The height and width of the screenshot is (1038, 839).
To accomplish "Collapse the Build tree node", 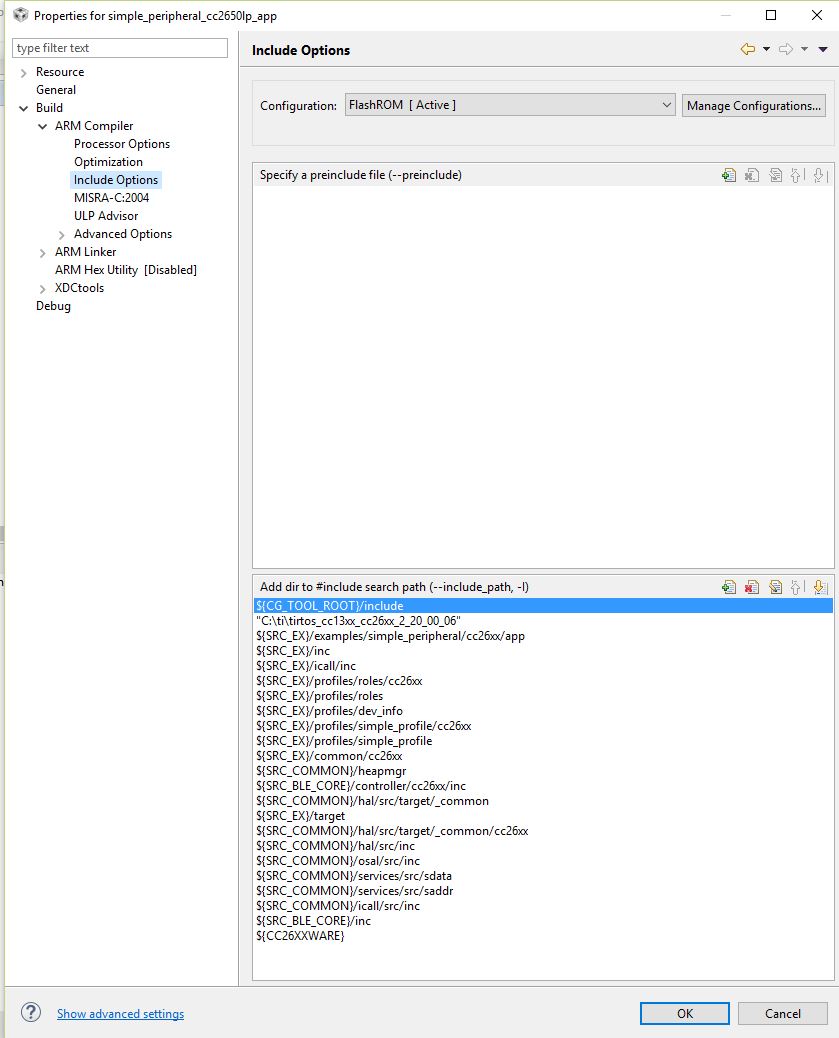I will pyautogui.click(x=24, y=108).
